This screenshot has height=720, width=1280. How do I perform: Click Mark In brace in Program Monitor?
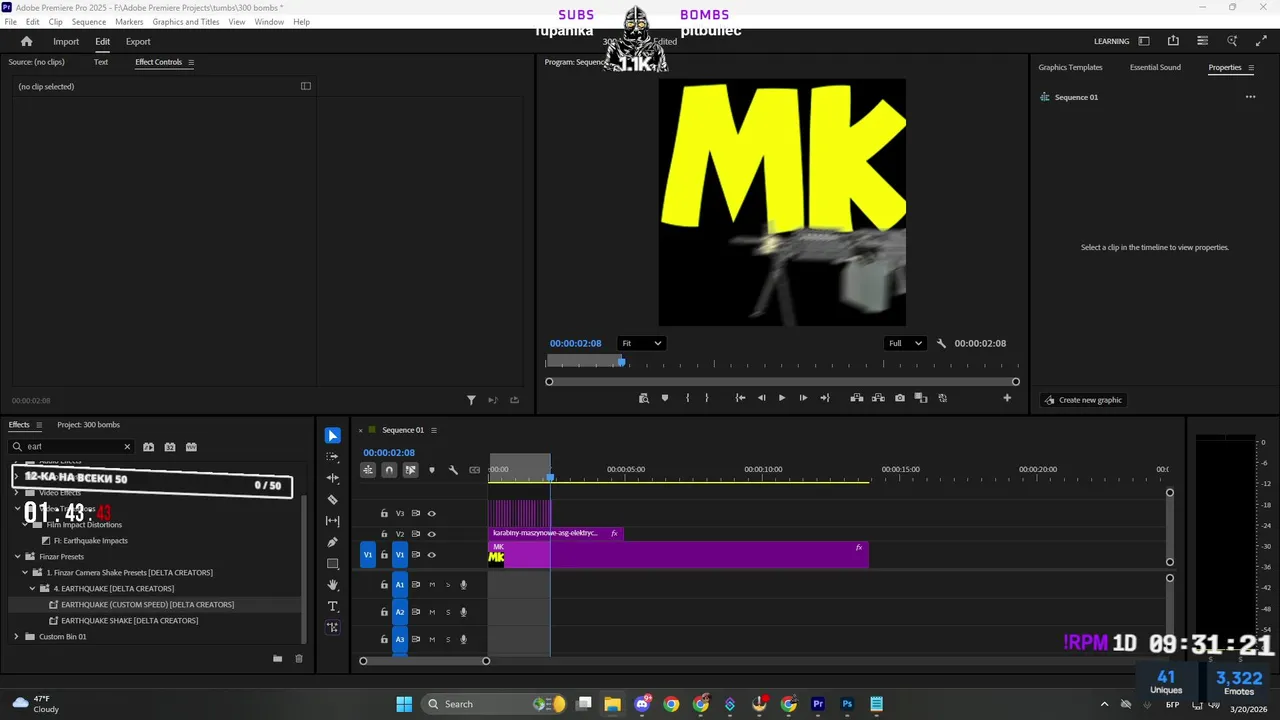coord(687,398)
